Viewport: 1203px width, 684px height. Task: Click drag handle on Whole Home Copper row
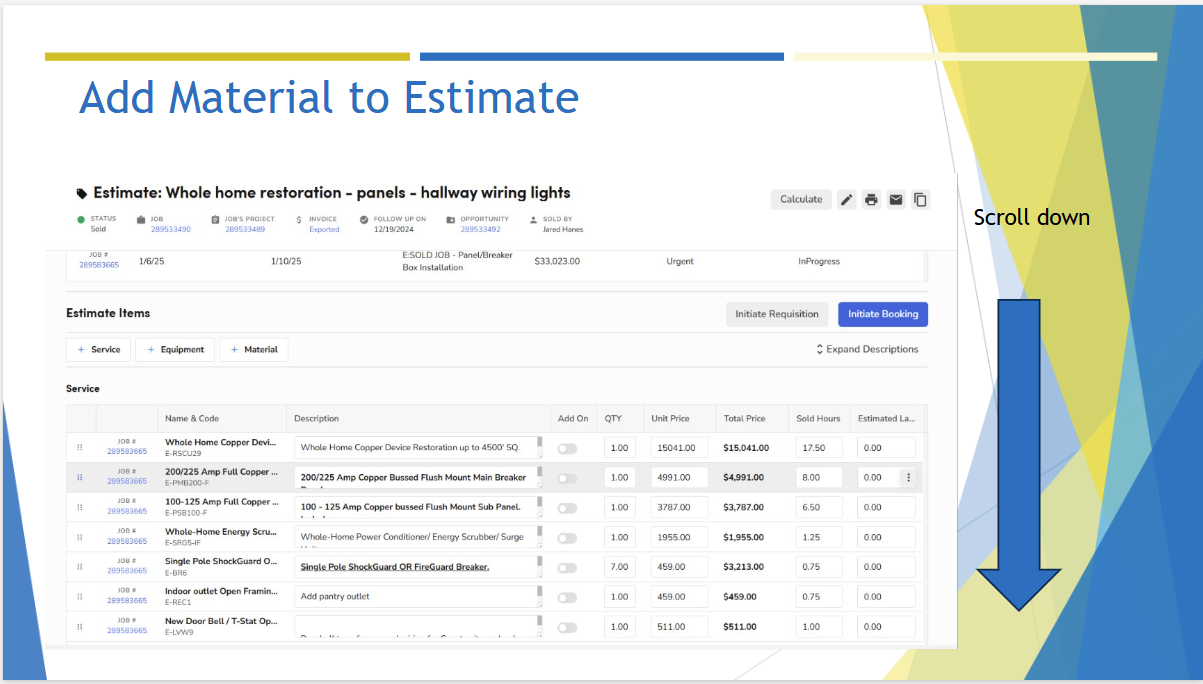[x=80, y=448]
